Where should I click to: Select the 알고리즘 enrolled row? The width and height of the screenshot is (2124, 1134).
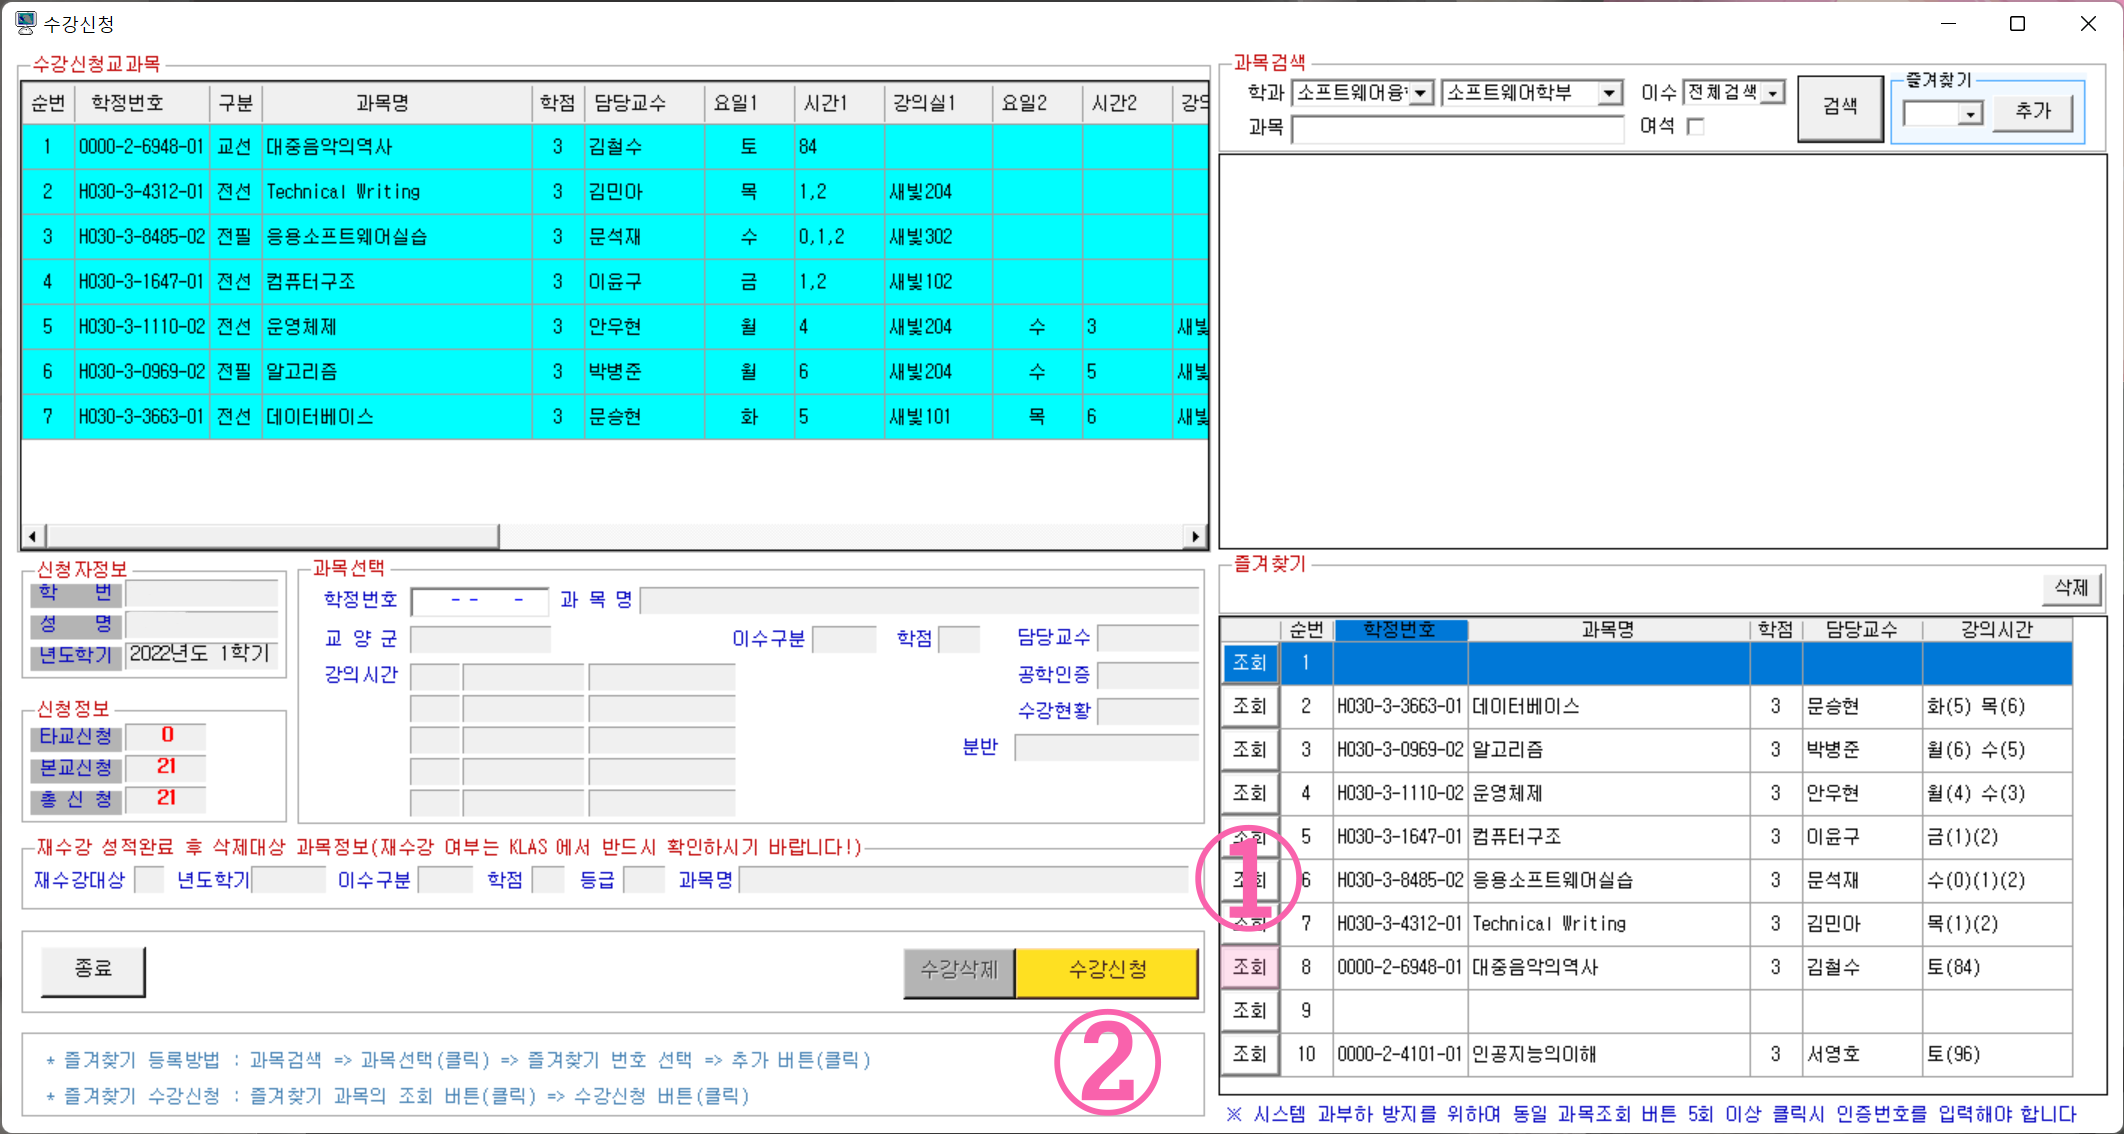[x=615, y=372]
